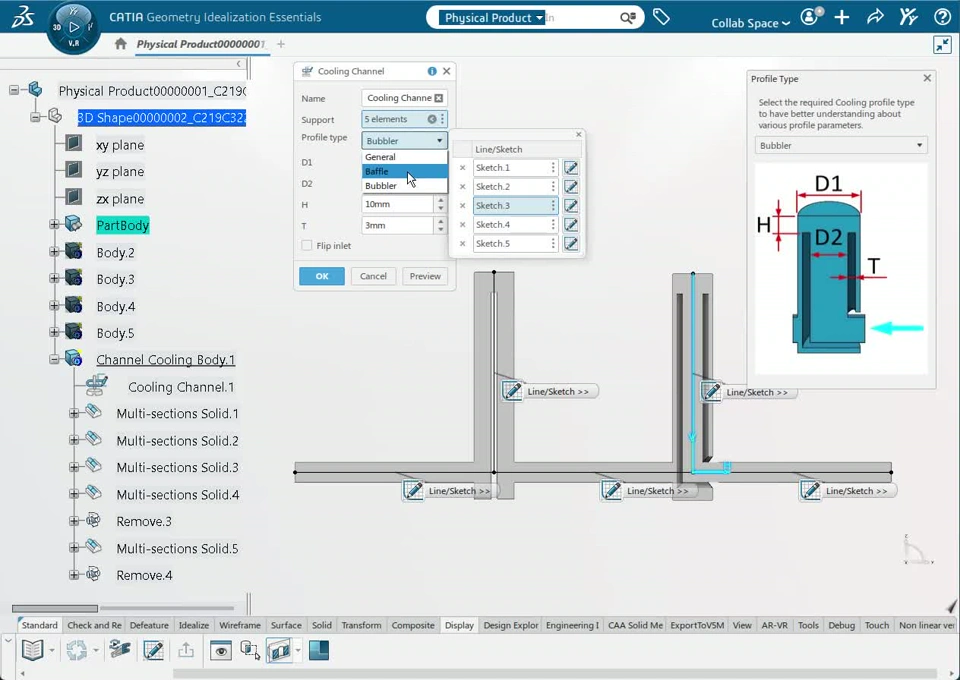Edit sketch icon for Sketch.3 row
Image resolution: width=960 pixels, height=680 pixels.
coord(571,206)
